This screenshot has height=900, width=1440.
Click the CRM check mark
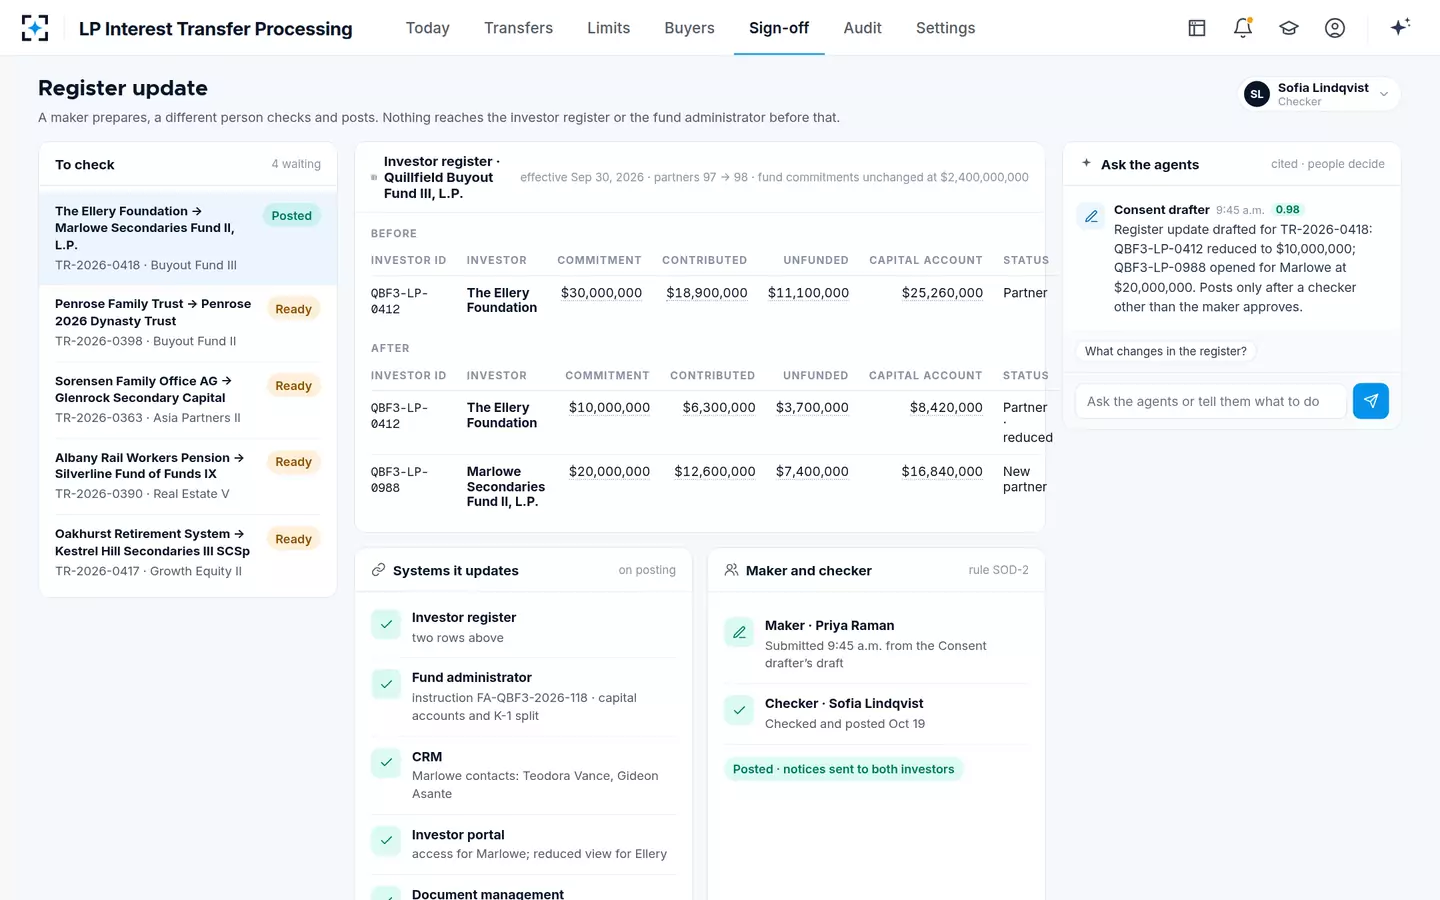pyautogui.click(x=386, y=763)
